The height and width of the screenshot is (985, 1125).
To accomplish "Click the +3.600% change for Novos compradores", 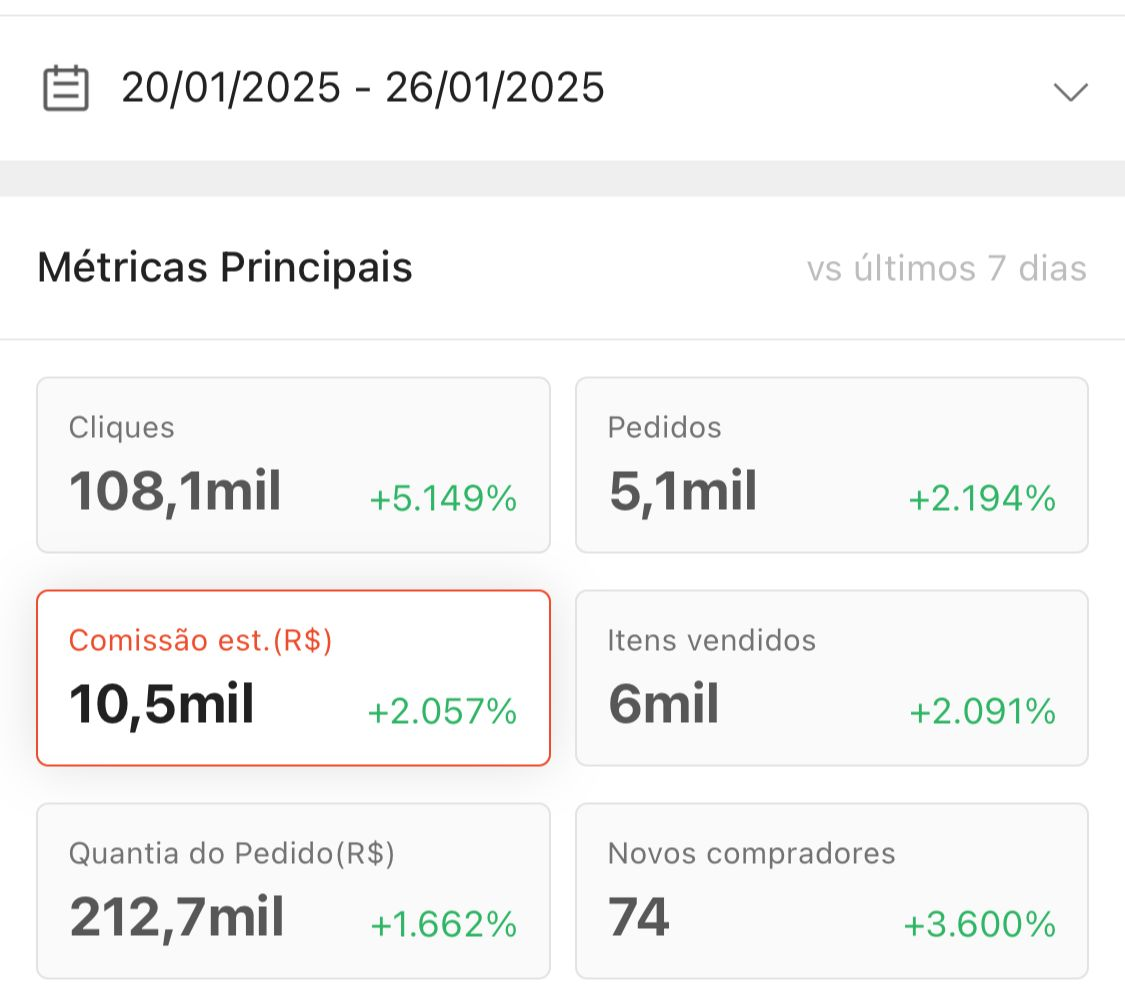I will (x=979, y=924).
